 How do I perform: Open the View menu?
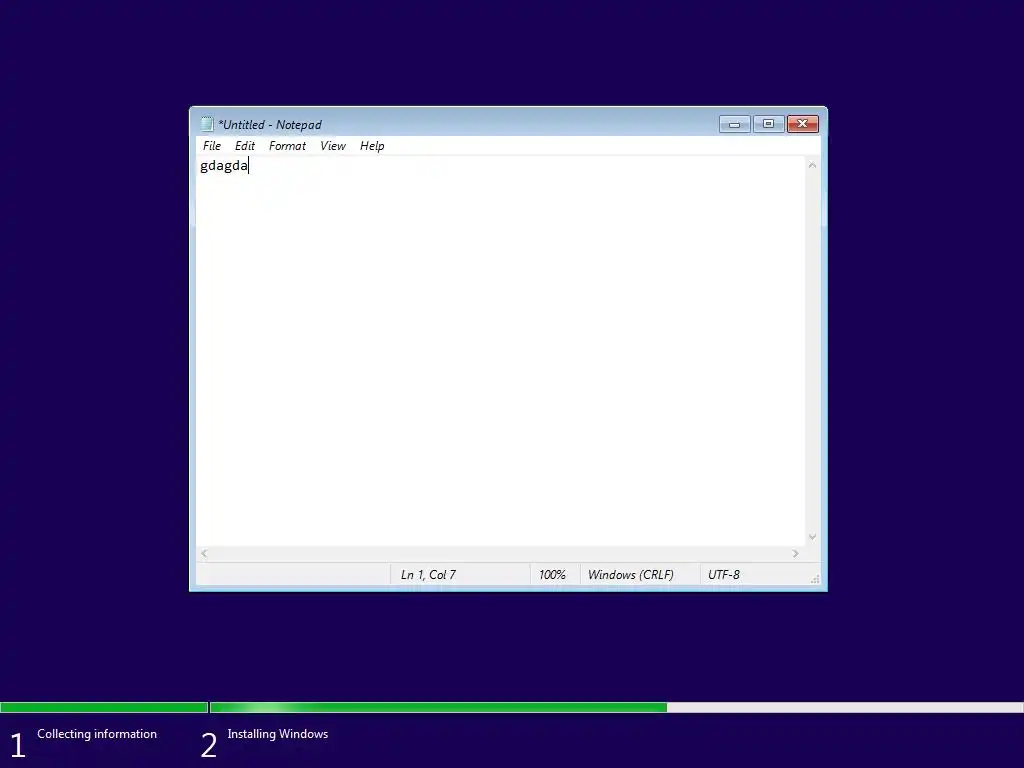point(332,146)
